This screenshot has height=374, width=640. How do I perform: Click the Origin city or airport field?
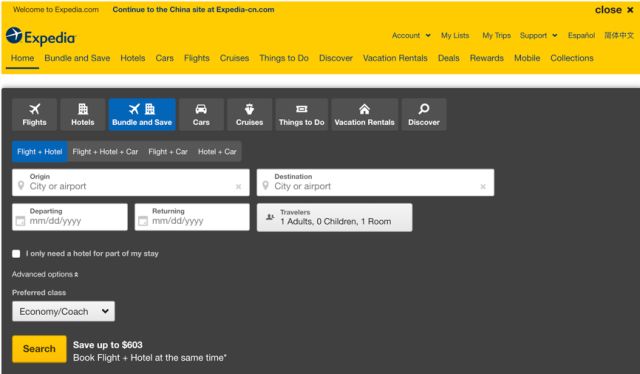click(x=131, y=183)
